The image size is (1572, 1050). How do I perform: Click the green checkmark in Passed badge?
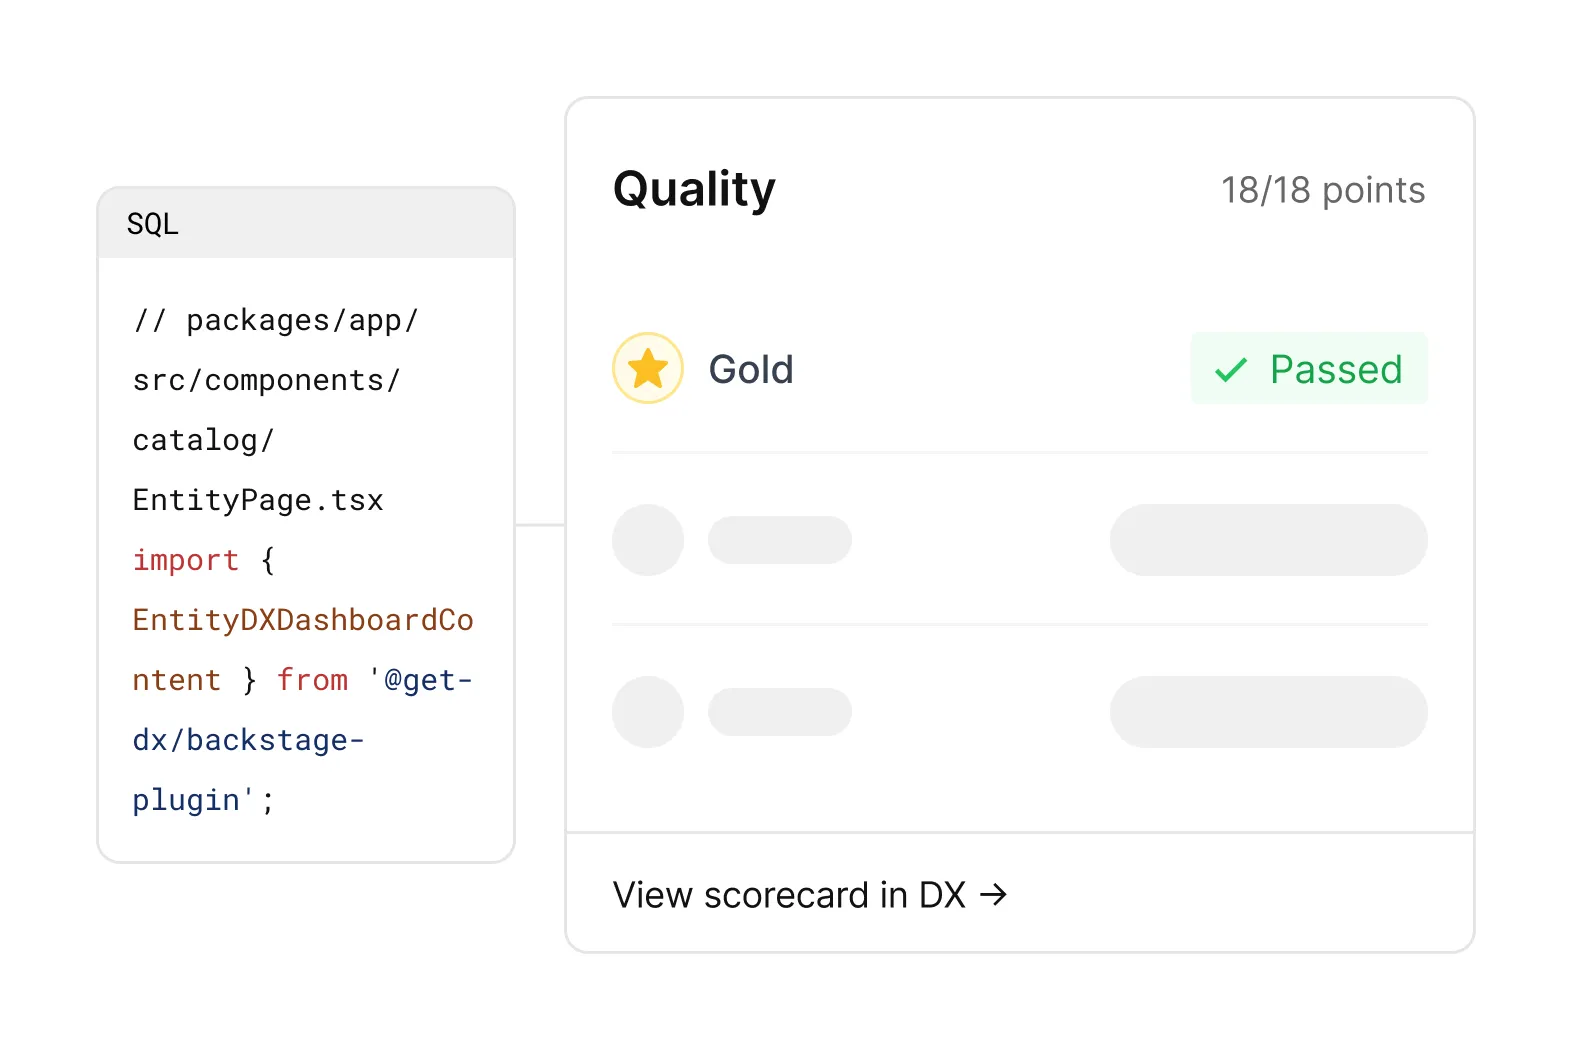pyautogui.click(x=1230, y=370)
